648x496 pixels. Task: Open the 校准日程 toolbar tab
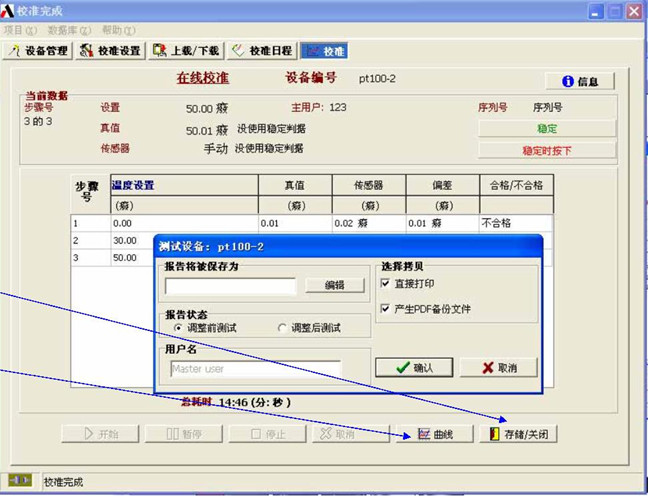pos(262,51)
